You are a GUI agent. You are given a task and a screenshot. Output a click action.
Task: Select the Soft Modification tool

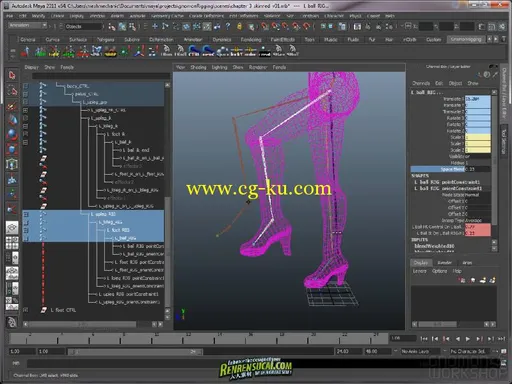point(12,180)
